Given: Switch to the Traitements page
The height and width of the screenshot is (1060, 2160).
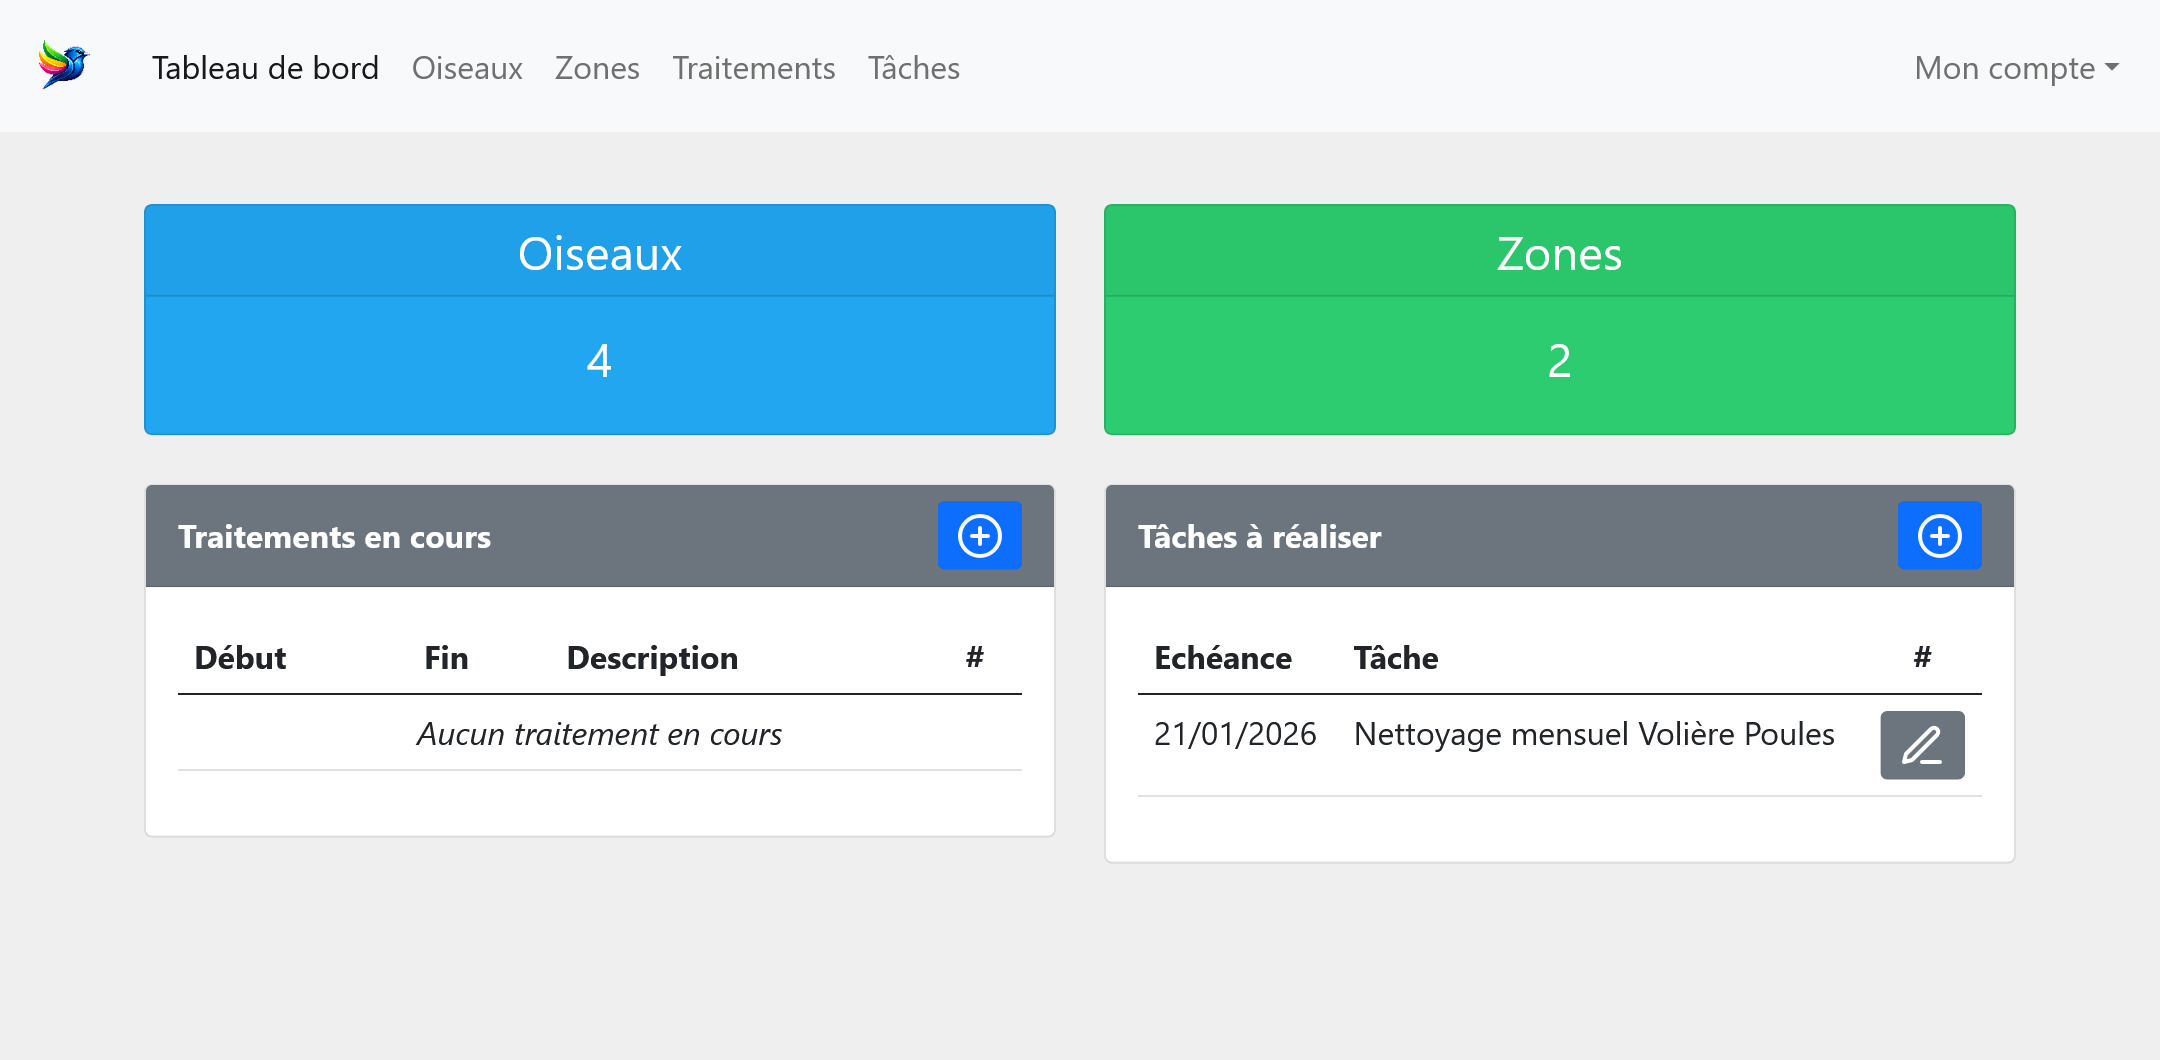Looking at the screenshot, I should tap(753, 68).
